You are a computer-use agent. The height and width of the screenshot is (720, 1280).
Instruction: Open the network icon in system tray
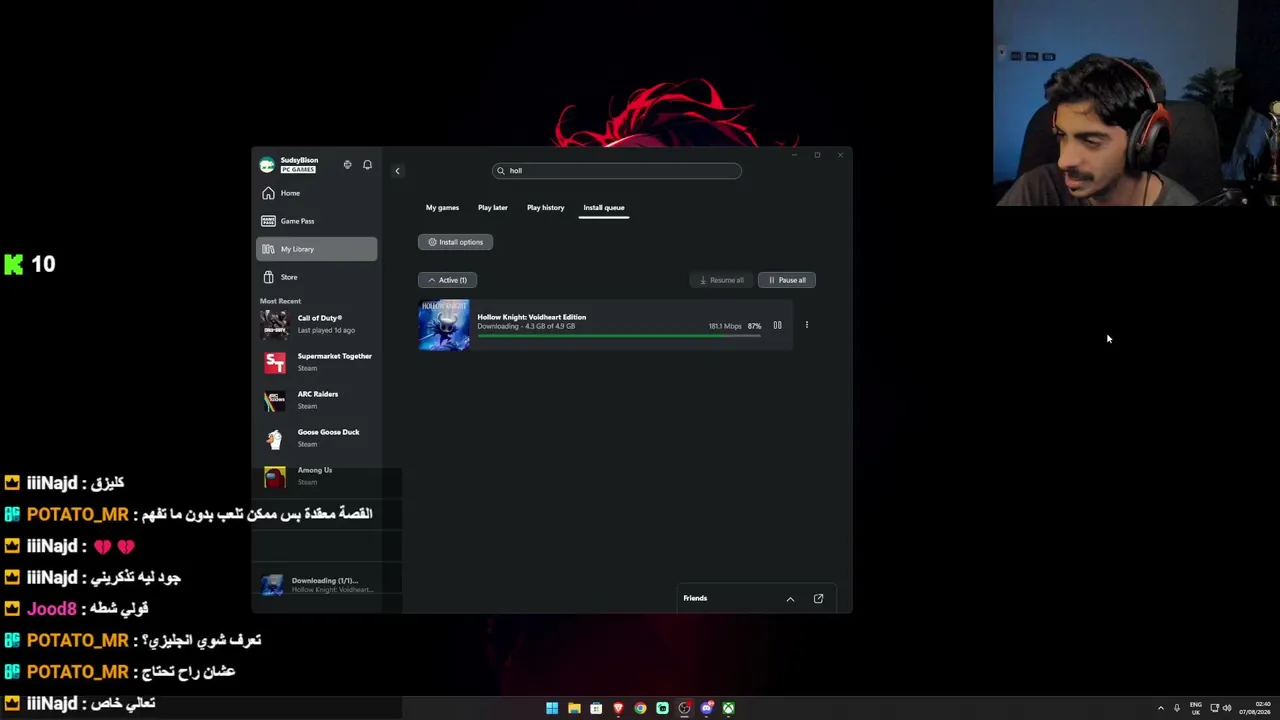[1214, 708]
